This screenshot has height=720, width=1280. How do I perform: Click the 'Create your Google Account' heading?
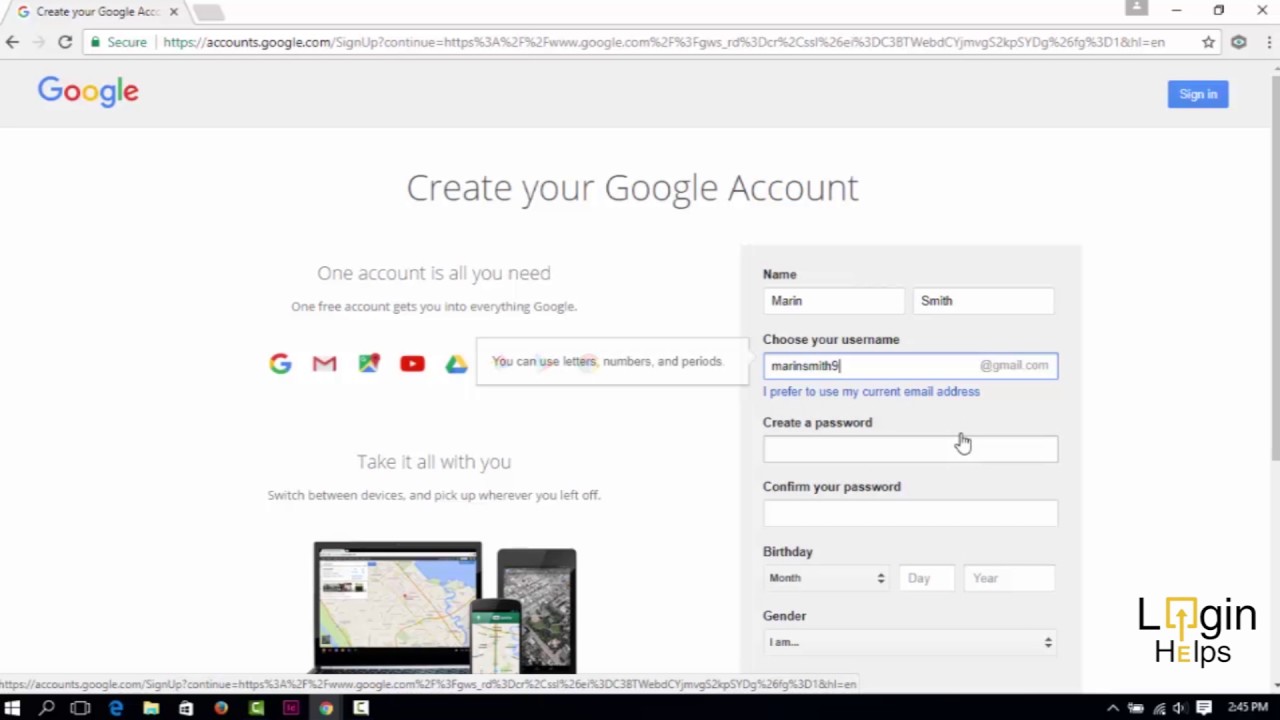pyautogui.click(x=632, y=188)
